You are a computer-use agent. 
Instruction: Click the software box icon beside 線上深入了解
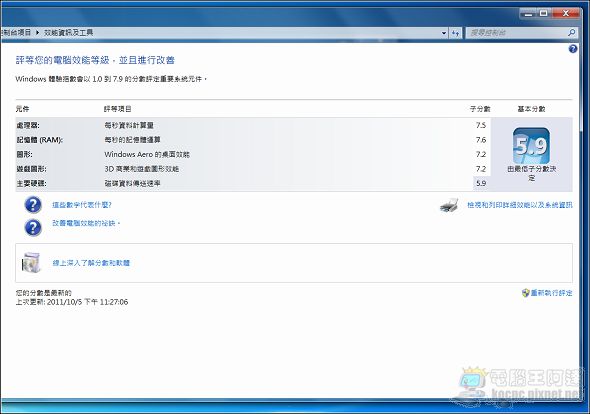click(31, 262)
